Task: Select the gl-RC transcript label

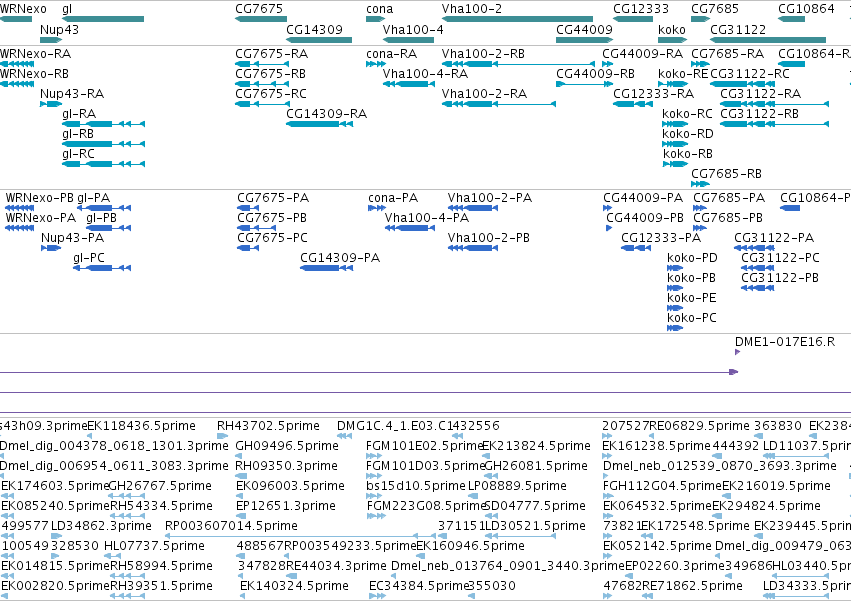Action: tap(79, 155)
